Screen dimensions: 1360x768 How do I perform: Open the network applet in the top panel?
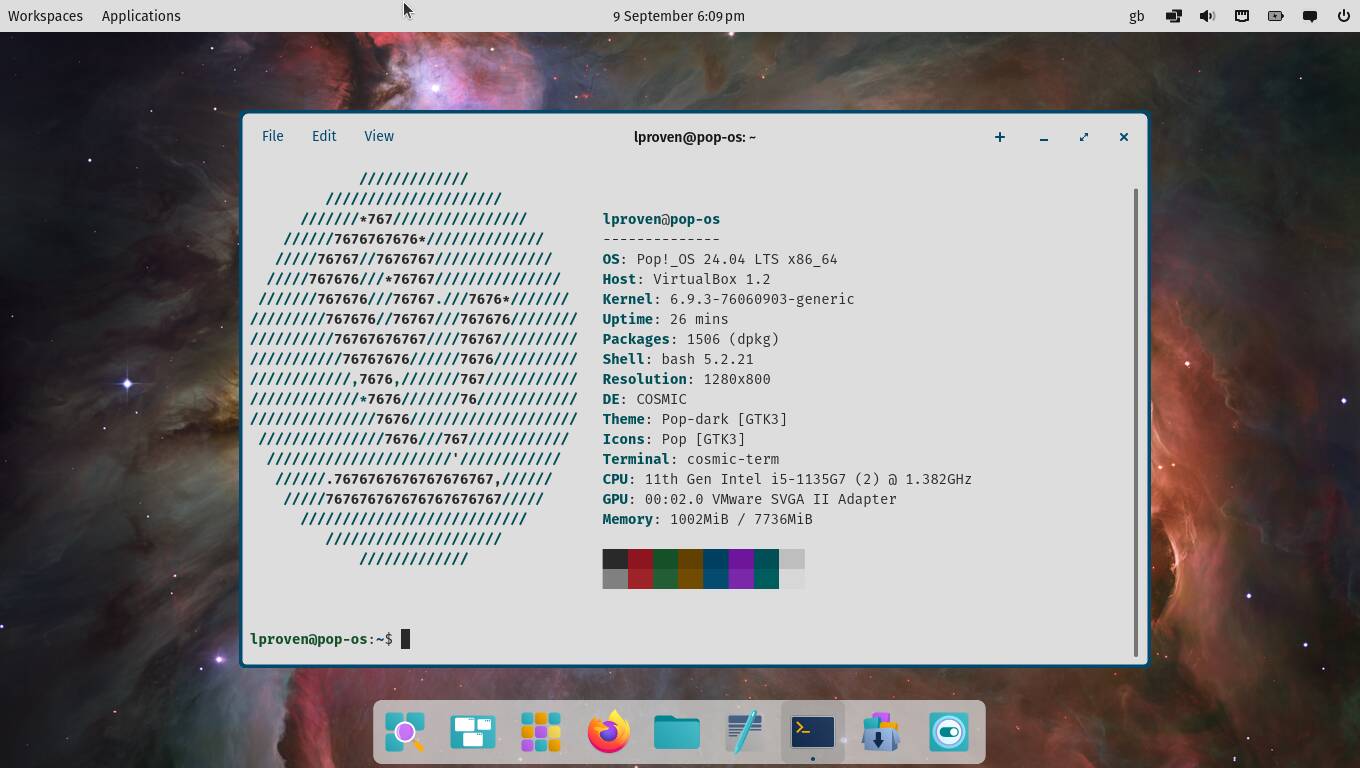tap(1173, 15)
